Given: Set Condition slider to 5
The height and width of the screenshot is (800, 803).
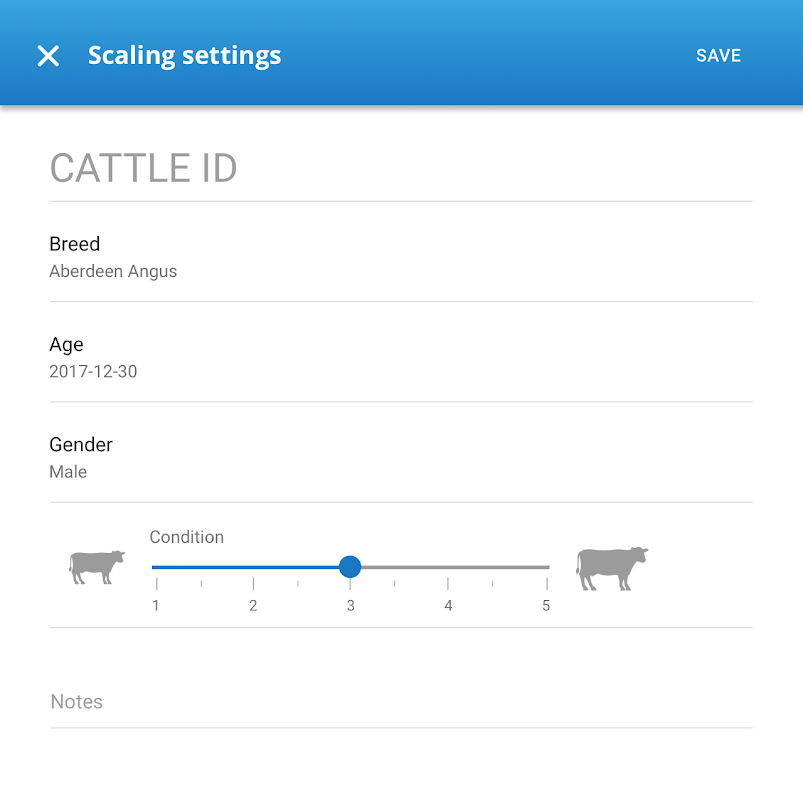Looking at the screenshot, I should pos(546,567).
